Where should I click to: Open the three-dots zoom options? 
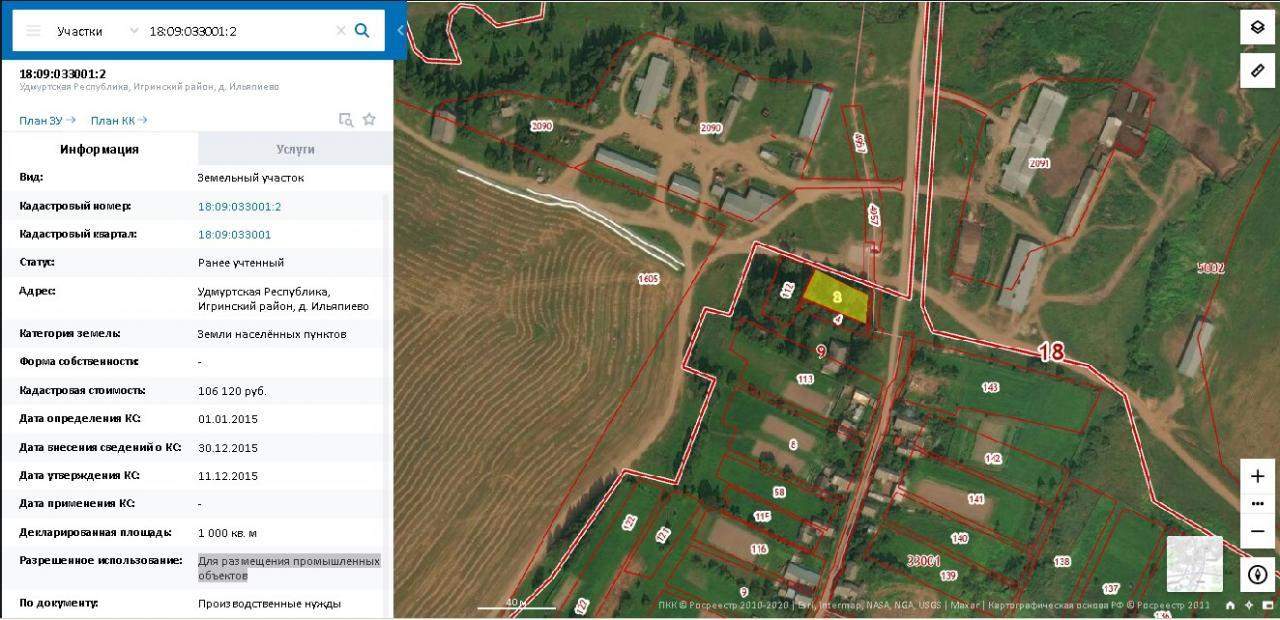(1257, 503)
